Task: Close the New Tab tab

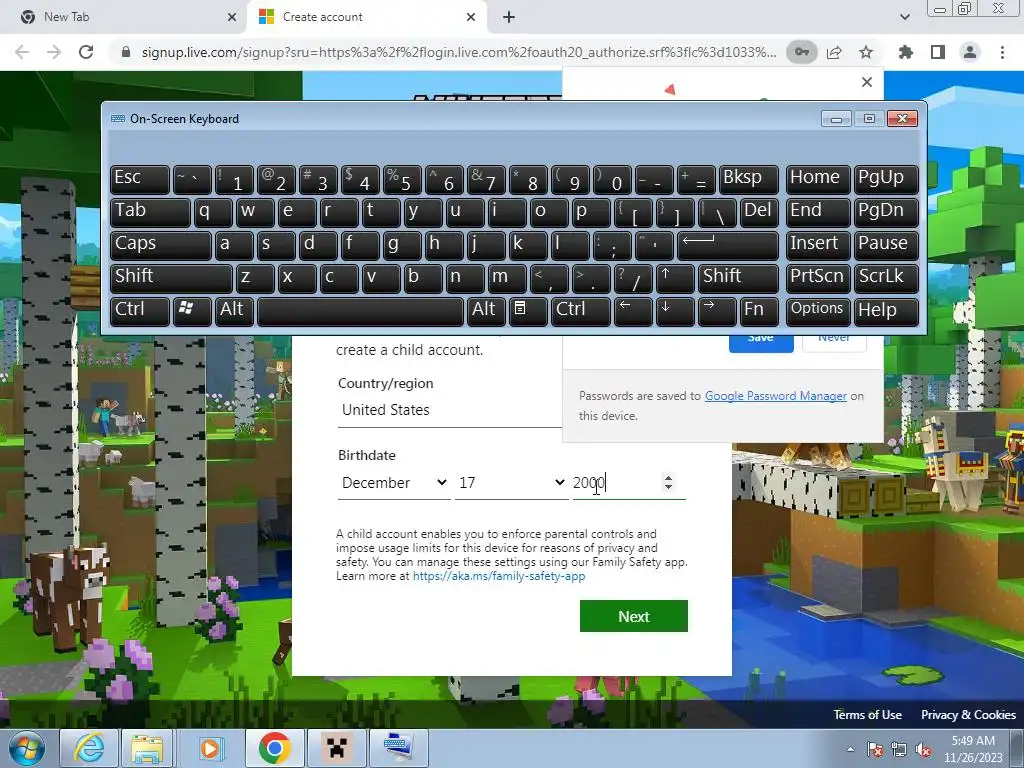Action: pyautogui.click(x=232, y=17)
